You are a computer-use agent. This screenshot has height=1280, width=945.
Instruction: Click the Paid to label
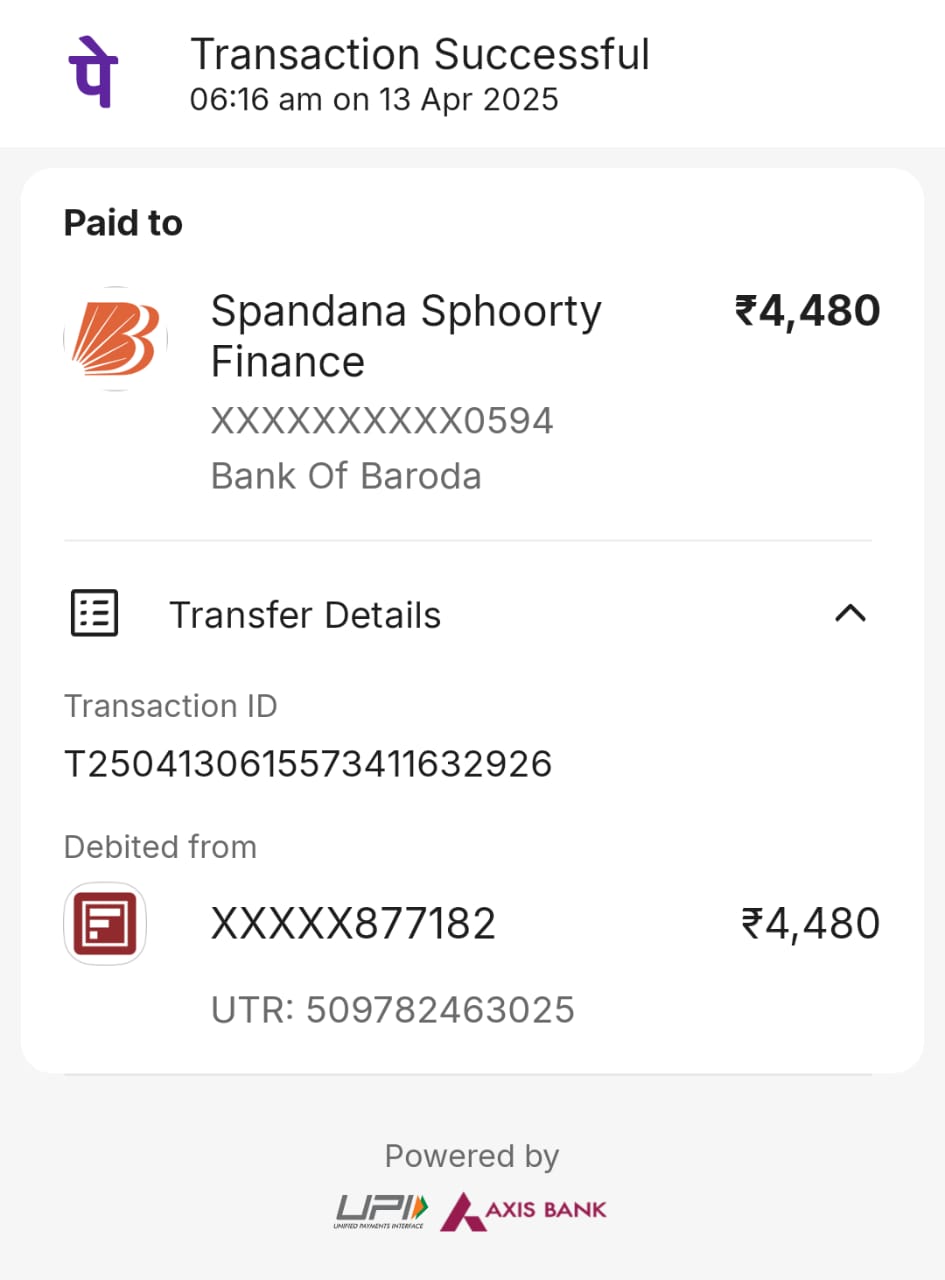tap(123, 223)
